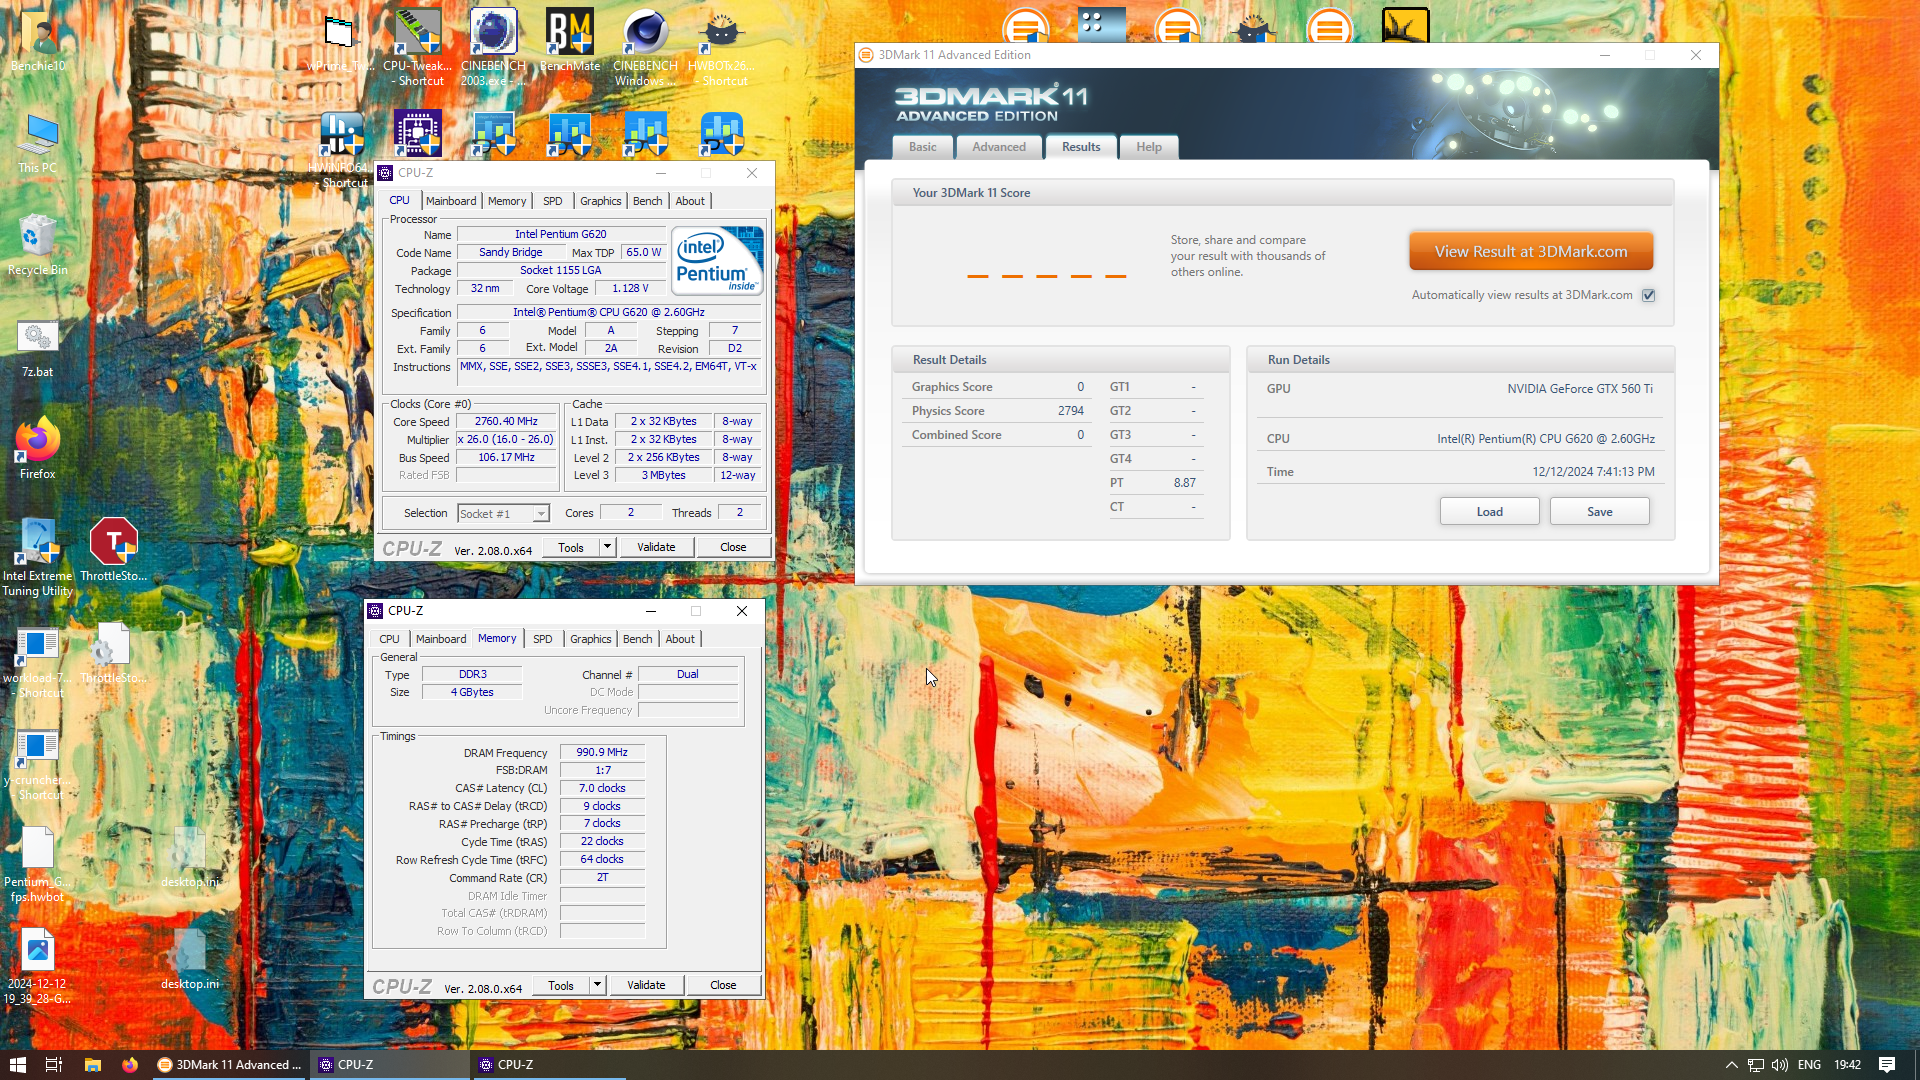Launch the CPU-Tweaker shortcut icon

418,47
